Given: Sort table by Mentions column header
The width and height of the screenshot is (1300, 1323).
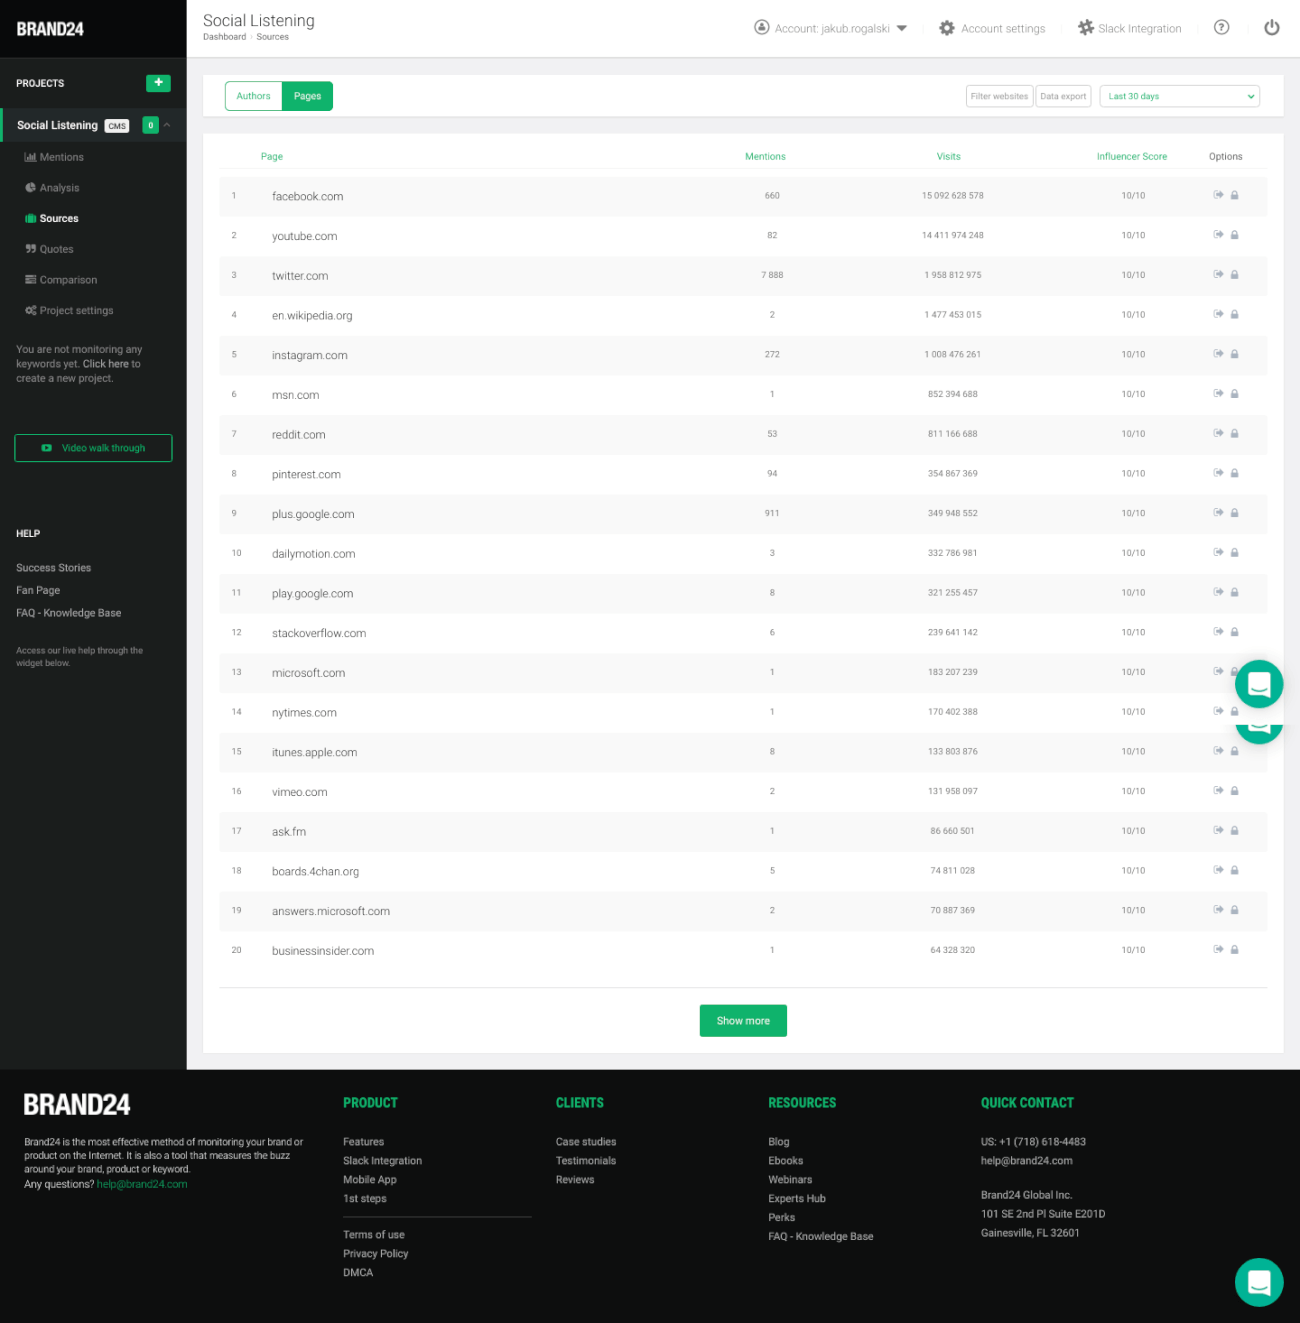Looking at the screenshot, I should pyautogui.click(x=765, y=156).
